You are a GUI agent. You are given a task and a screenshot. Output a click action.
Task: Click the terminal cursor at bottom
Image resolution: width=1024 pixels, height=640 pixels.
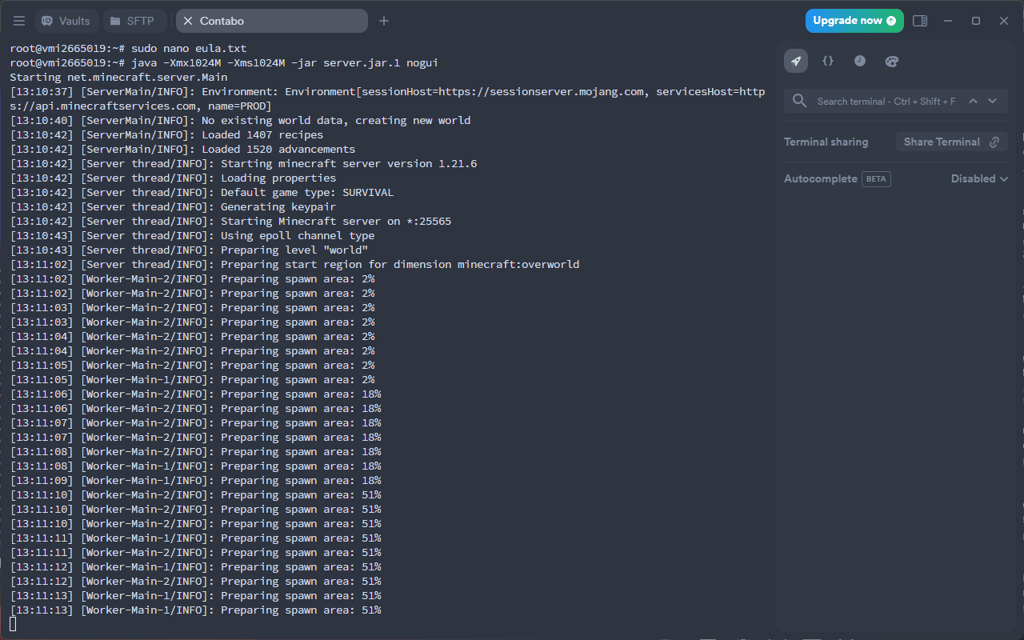12,624
